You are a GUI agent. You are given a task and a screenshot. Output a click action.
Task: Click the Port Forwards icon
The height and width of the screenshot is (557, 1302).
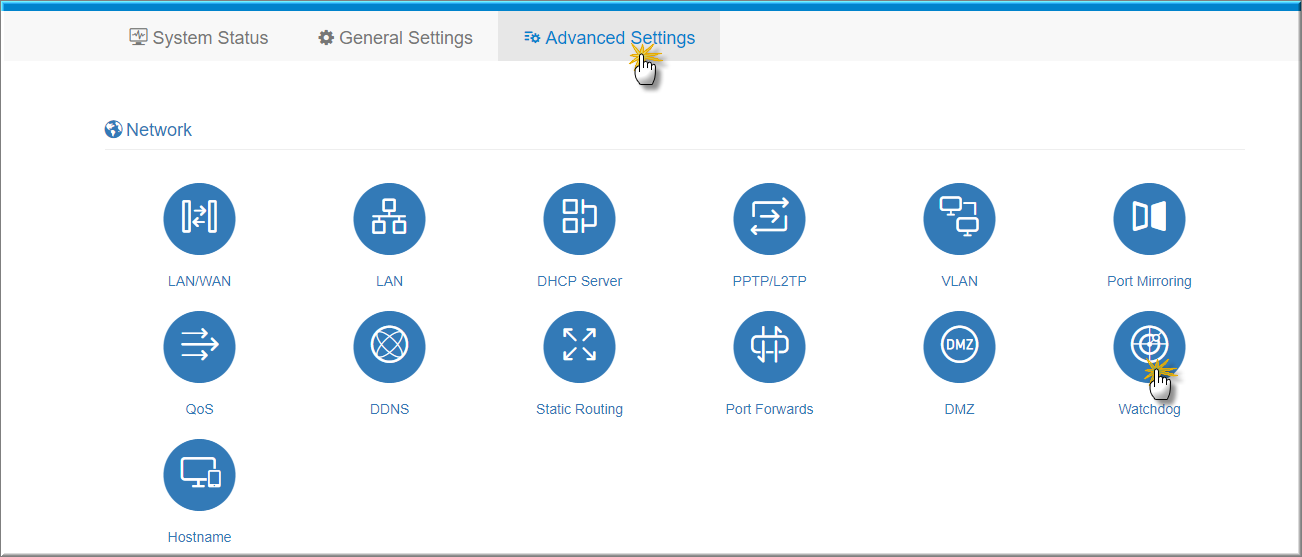tap(769, 347)
